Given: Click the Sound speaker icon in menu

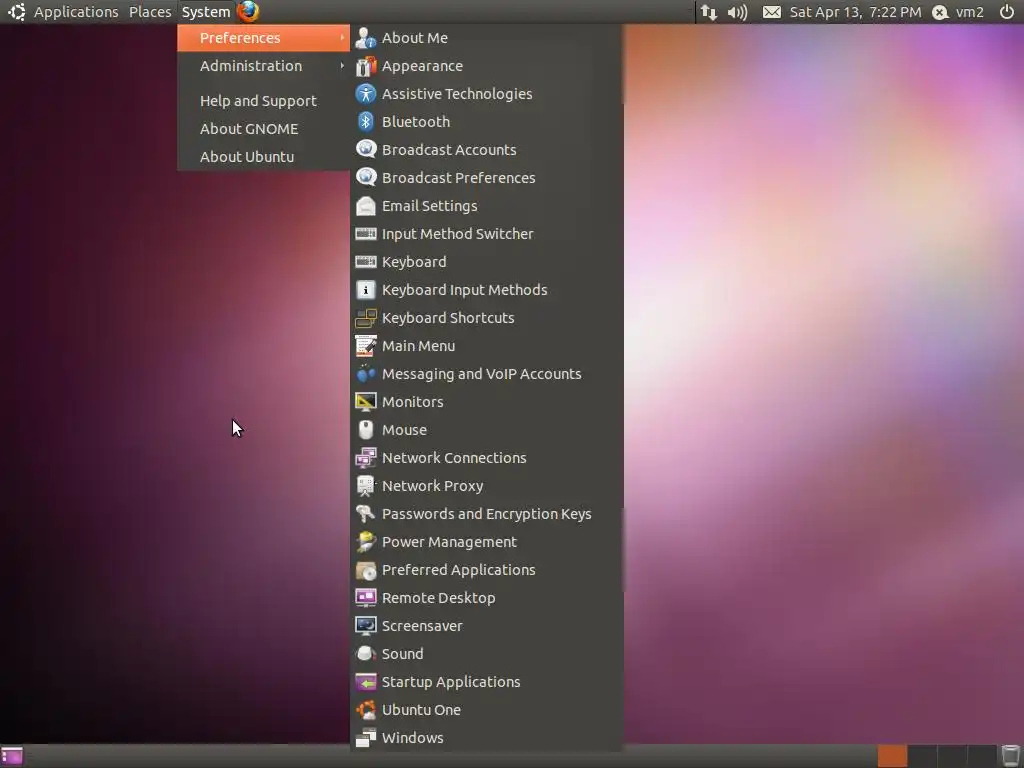Looking at the screenshot, I should (x=366, y=654).
